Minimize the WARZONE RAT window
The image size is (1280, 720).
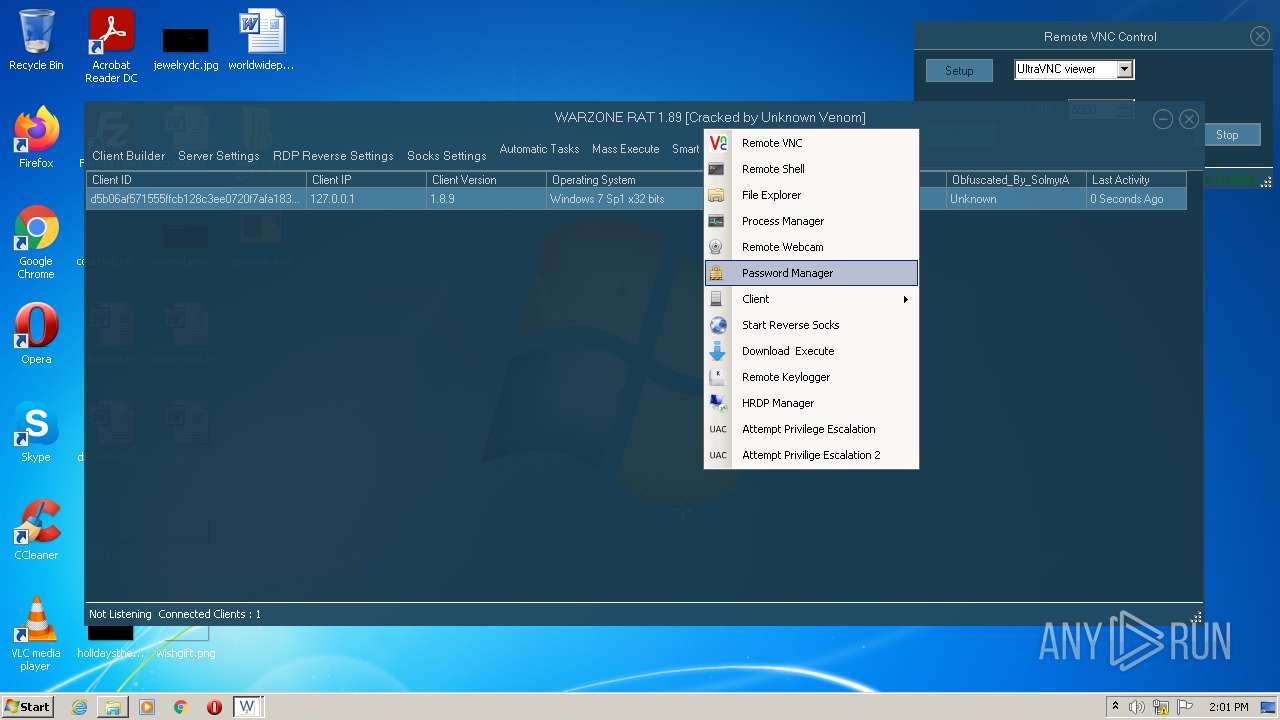tap(1163, 119)
